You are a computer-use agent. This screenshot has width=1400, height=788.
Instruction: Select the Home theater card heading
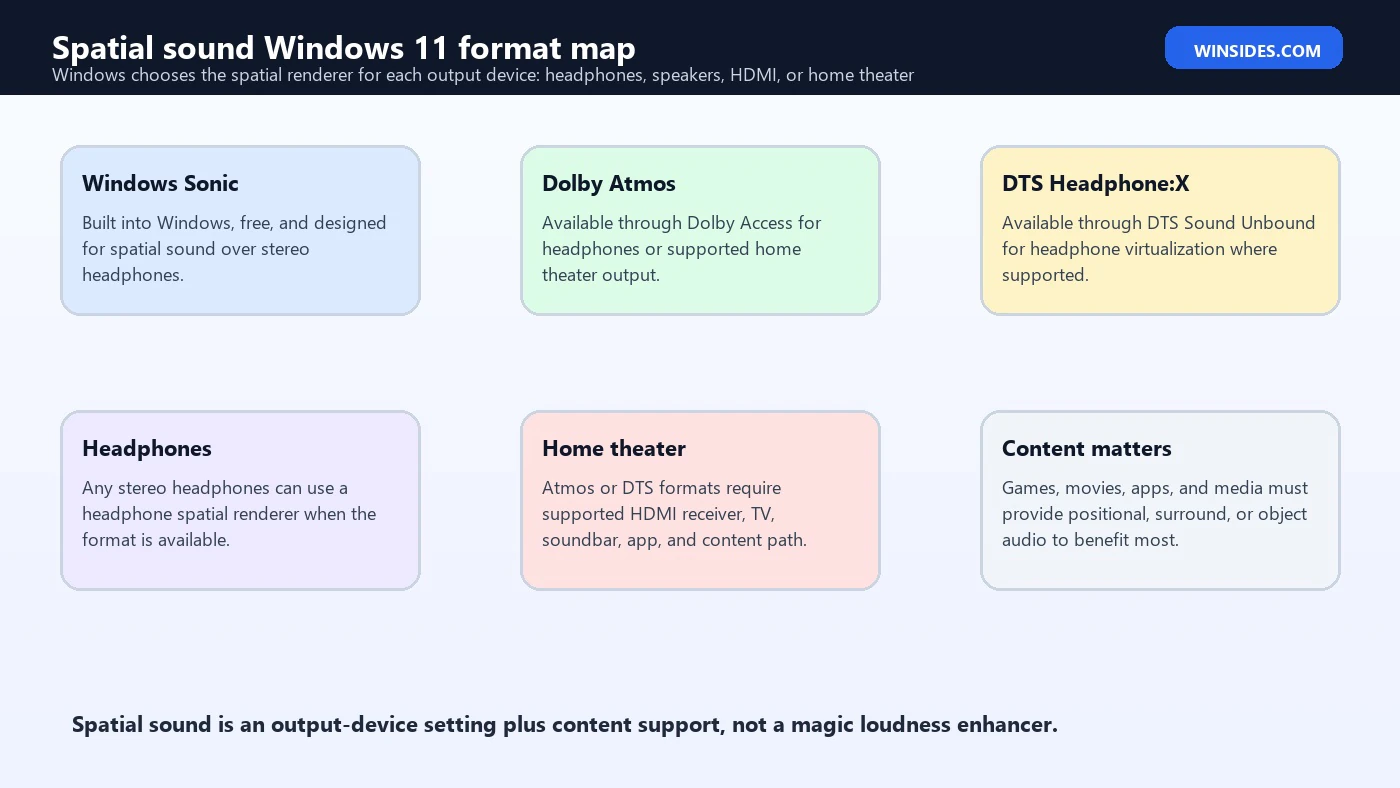[613, 448]
